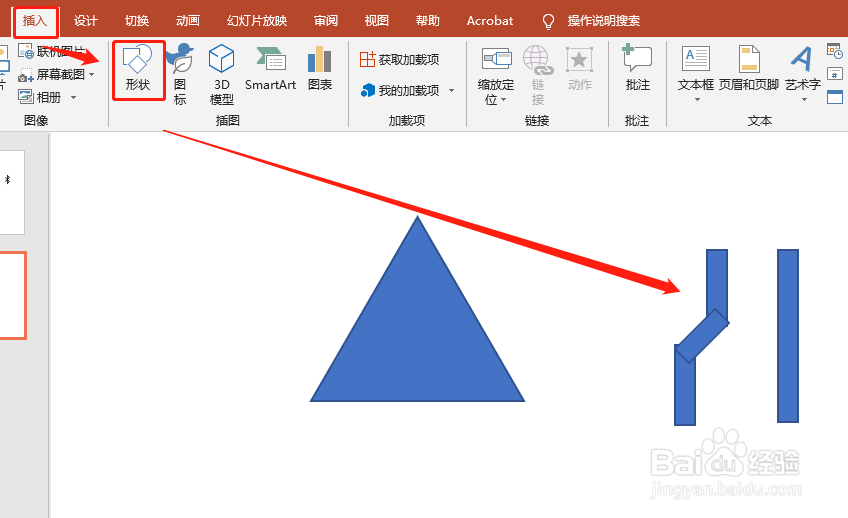This screenshot has height=518, width=848.
Task: Open the 缩放定位 zoom menu
Action: [x=496, y=76]
